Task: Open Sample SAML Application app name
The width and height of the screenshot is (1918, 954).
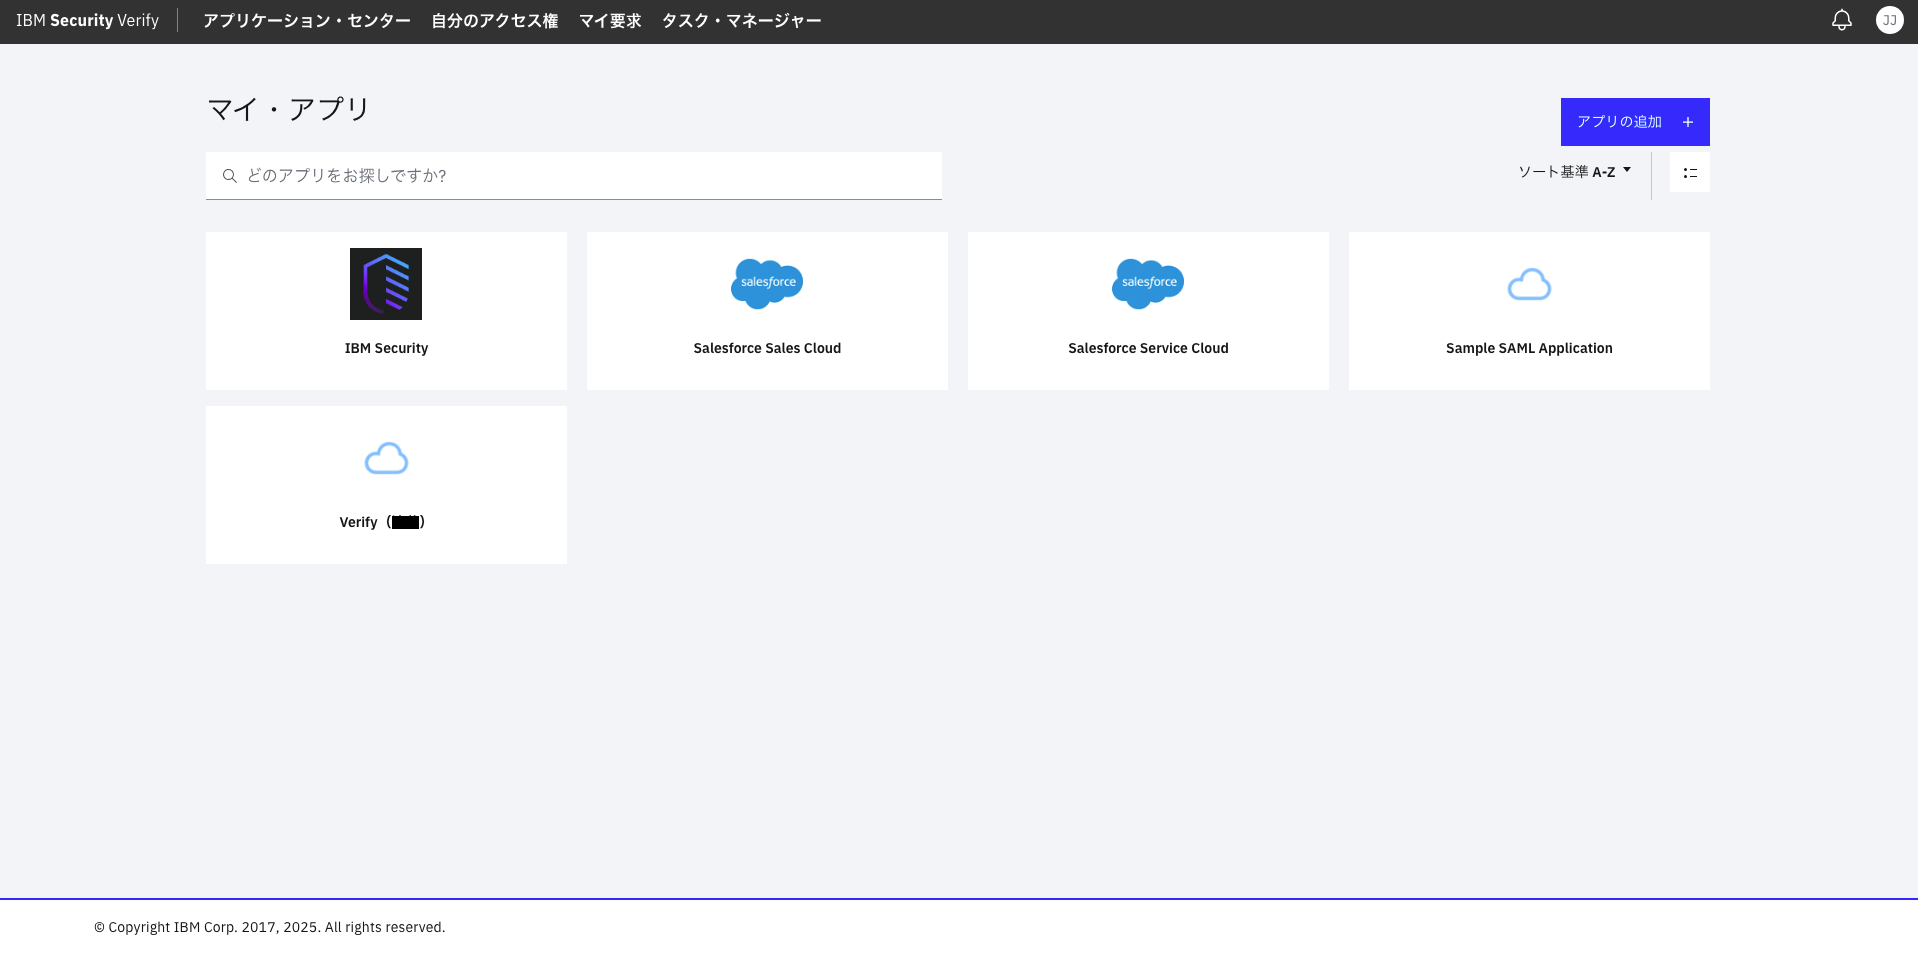Action: point(1529,348)
